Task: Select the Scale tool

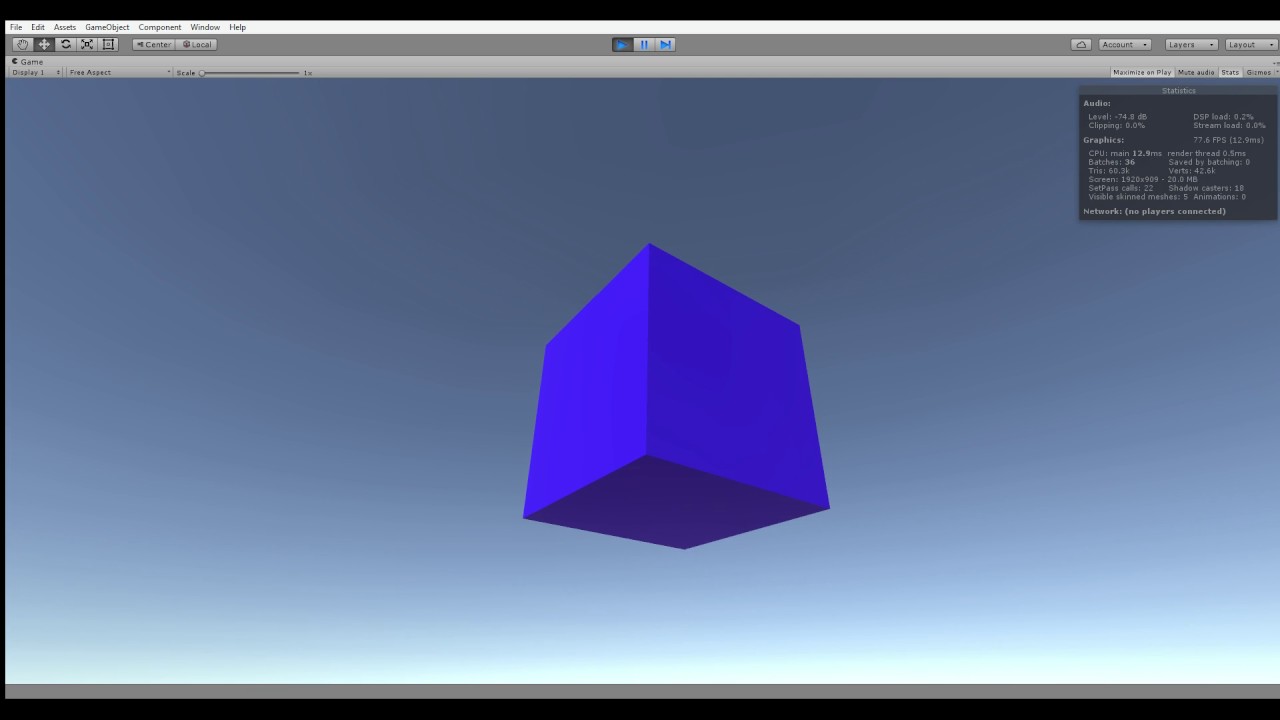Action: tap(87, 44)
